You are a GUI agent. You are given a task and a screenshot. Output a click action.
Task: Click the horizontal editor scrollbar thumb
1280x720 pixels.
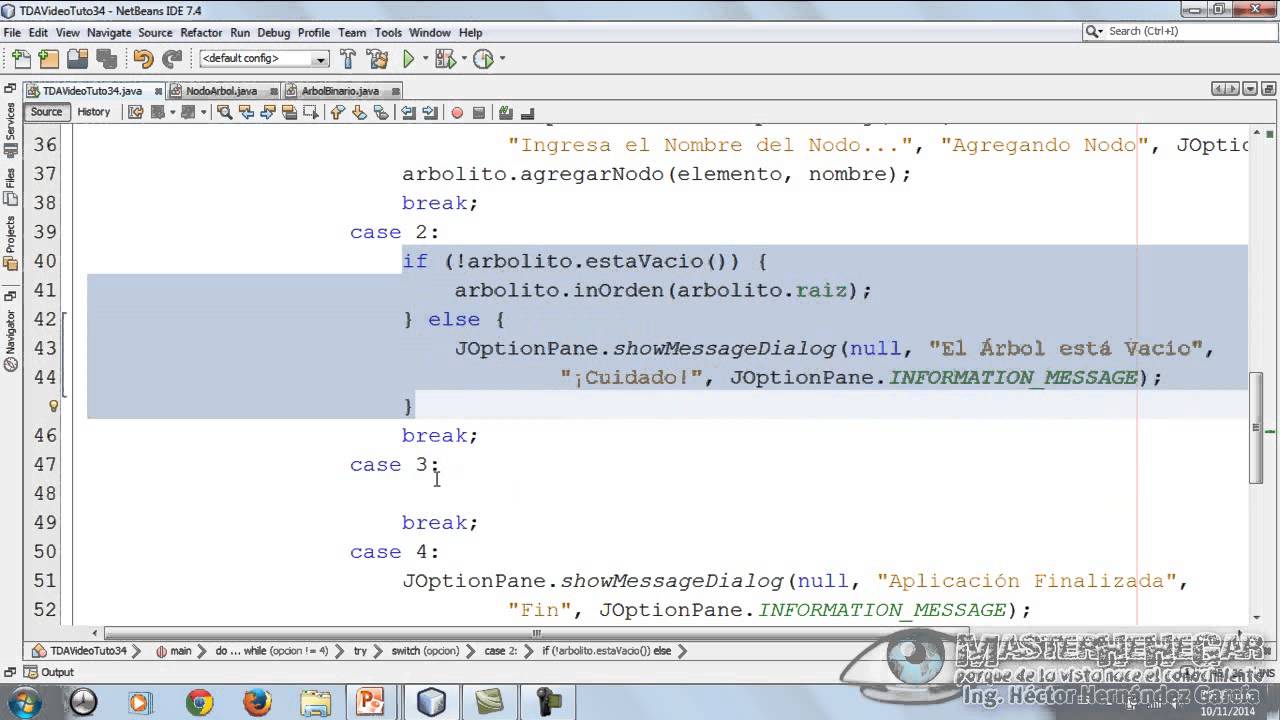[536, 633]
